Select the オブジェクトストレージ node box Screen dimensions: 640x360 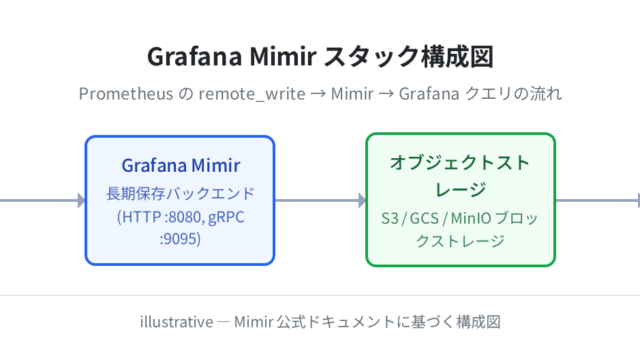[460, 200]
